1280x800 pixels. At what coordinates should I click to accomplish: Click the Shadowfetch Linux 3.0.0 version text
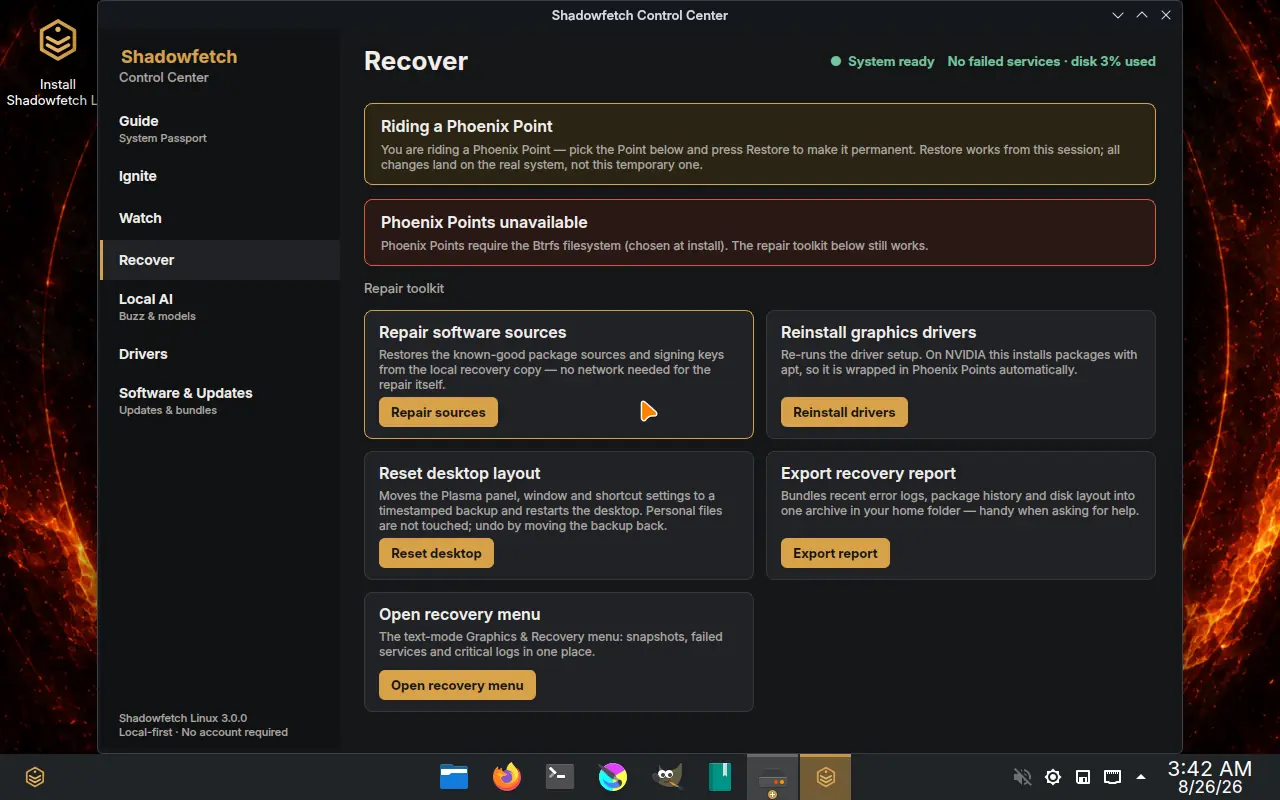183,718
